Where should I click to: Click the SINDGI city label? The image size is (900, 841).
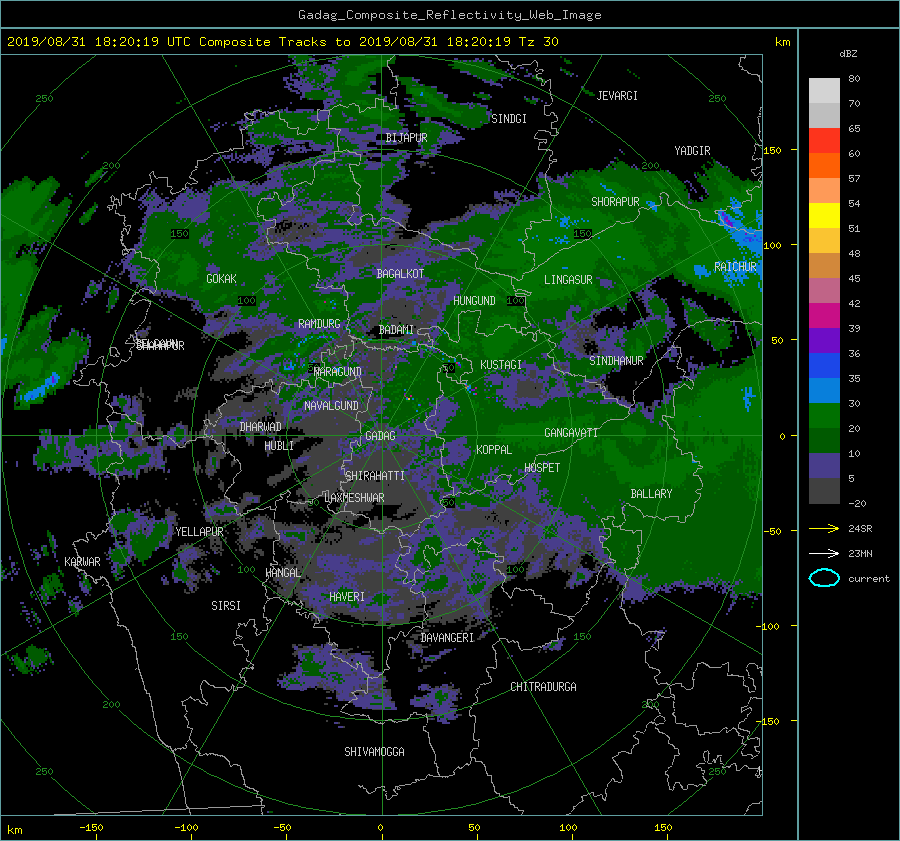[509, 119]
